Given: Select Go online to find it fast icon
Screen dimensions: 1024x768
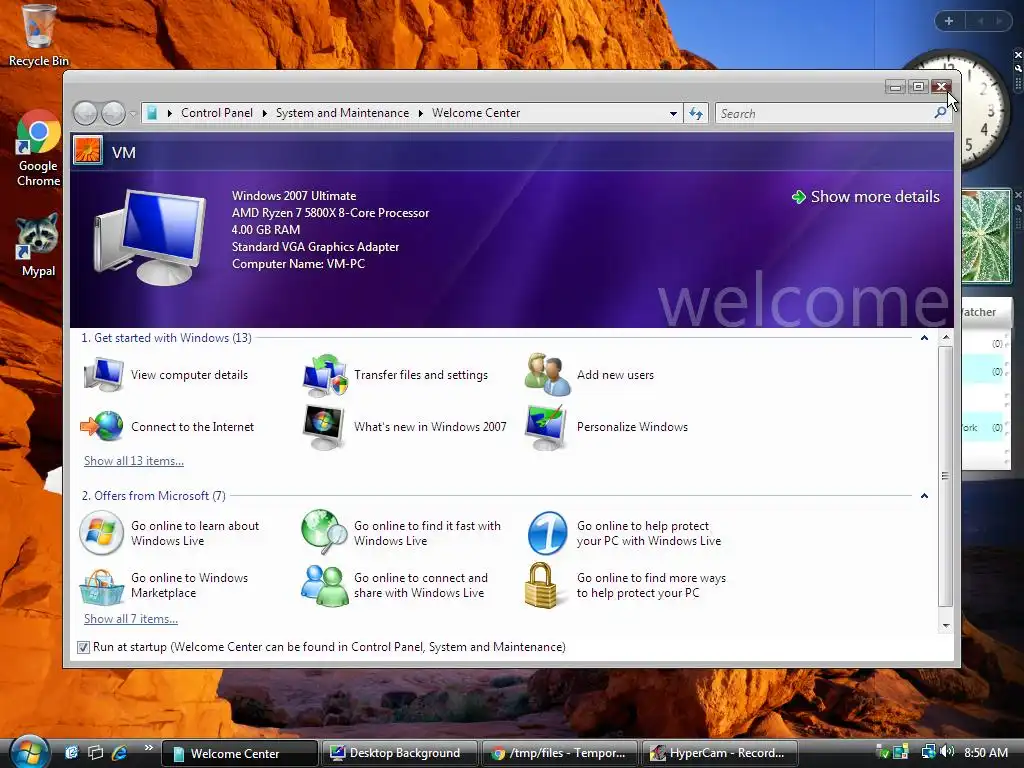Looking at the screenshot, I should point(324,532).
